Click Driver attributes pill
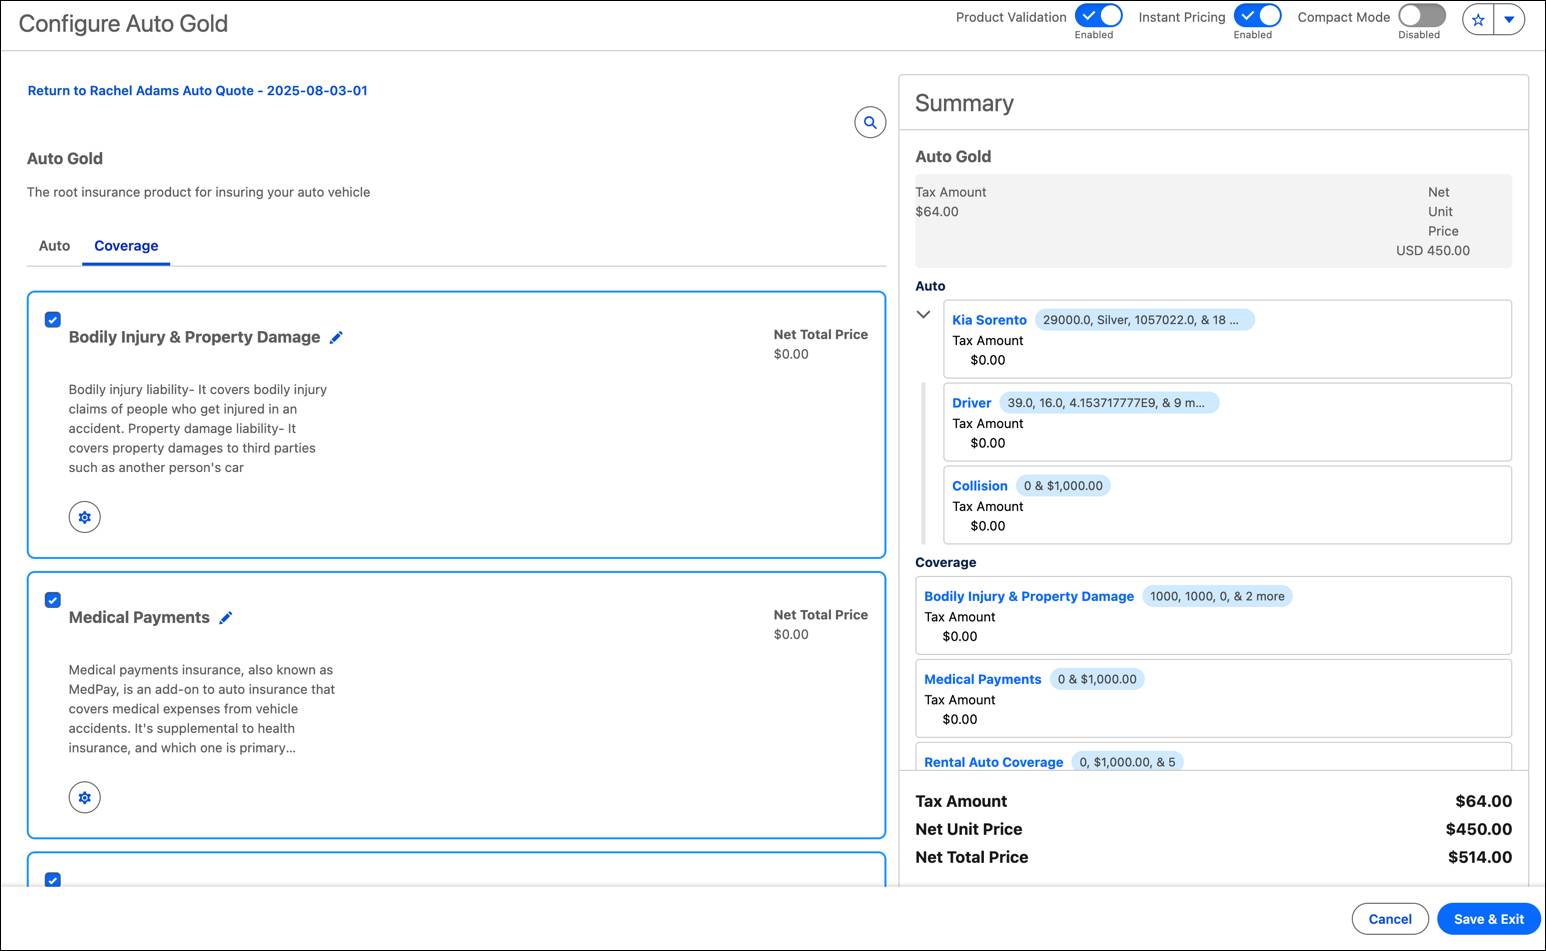Screen dimensions: 1546x951 pyautogui.click(x=1109, y=403)
